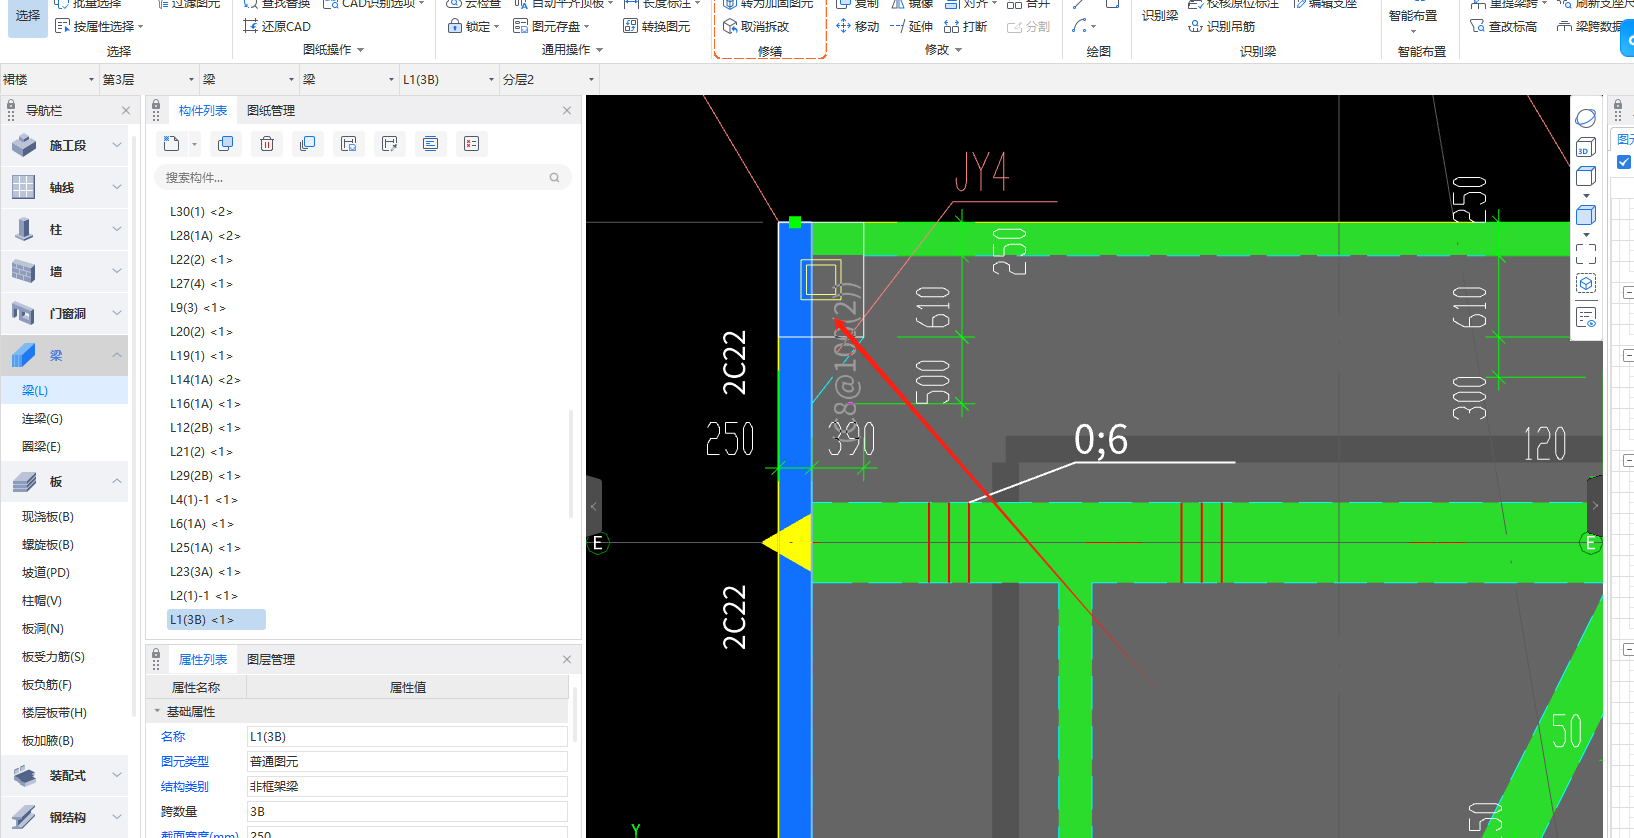Image resolution: width=1634 pixels, height=838 pixels.
Task: Select the 构件列表 tab
Action: (x=203, y=111)
